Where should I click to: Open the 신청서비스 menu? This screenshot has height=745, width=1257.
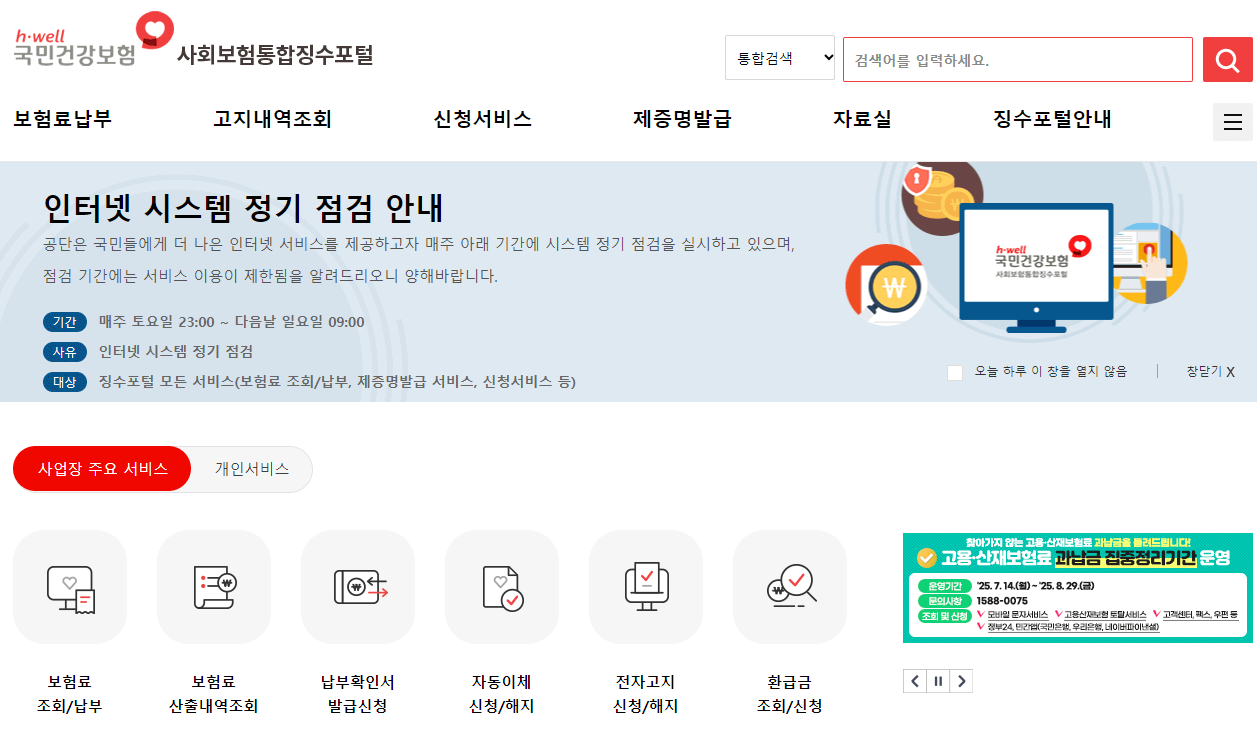coord(481,118)
